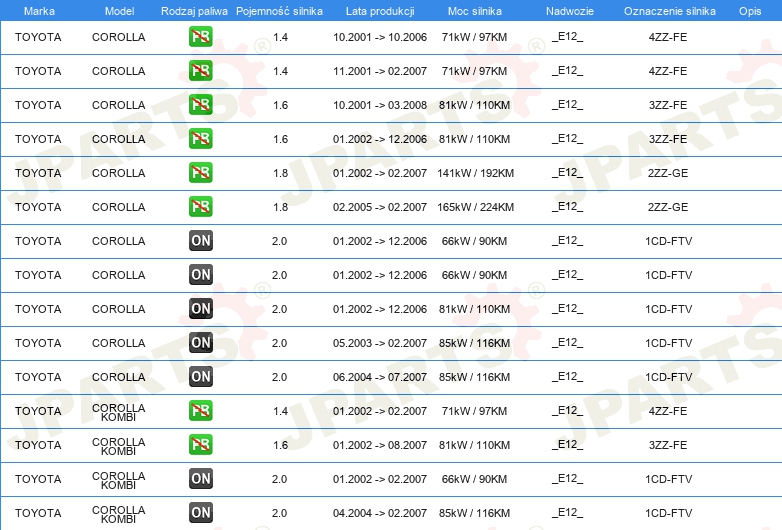Click the petrol fuel icon in the 10.2001 -> 10.2006 row

(x=200, y=37)
